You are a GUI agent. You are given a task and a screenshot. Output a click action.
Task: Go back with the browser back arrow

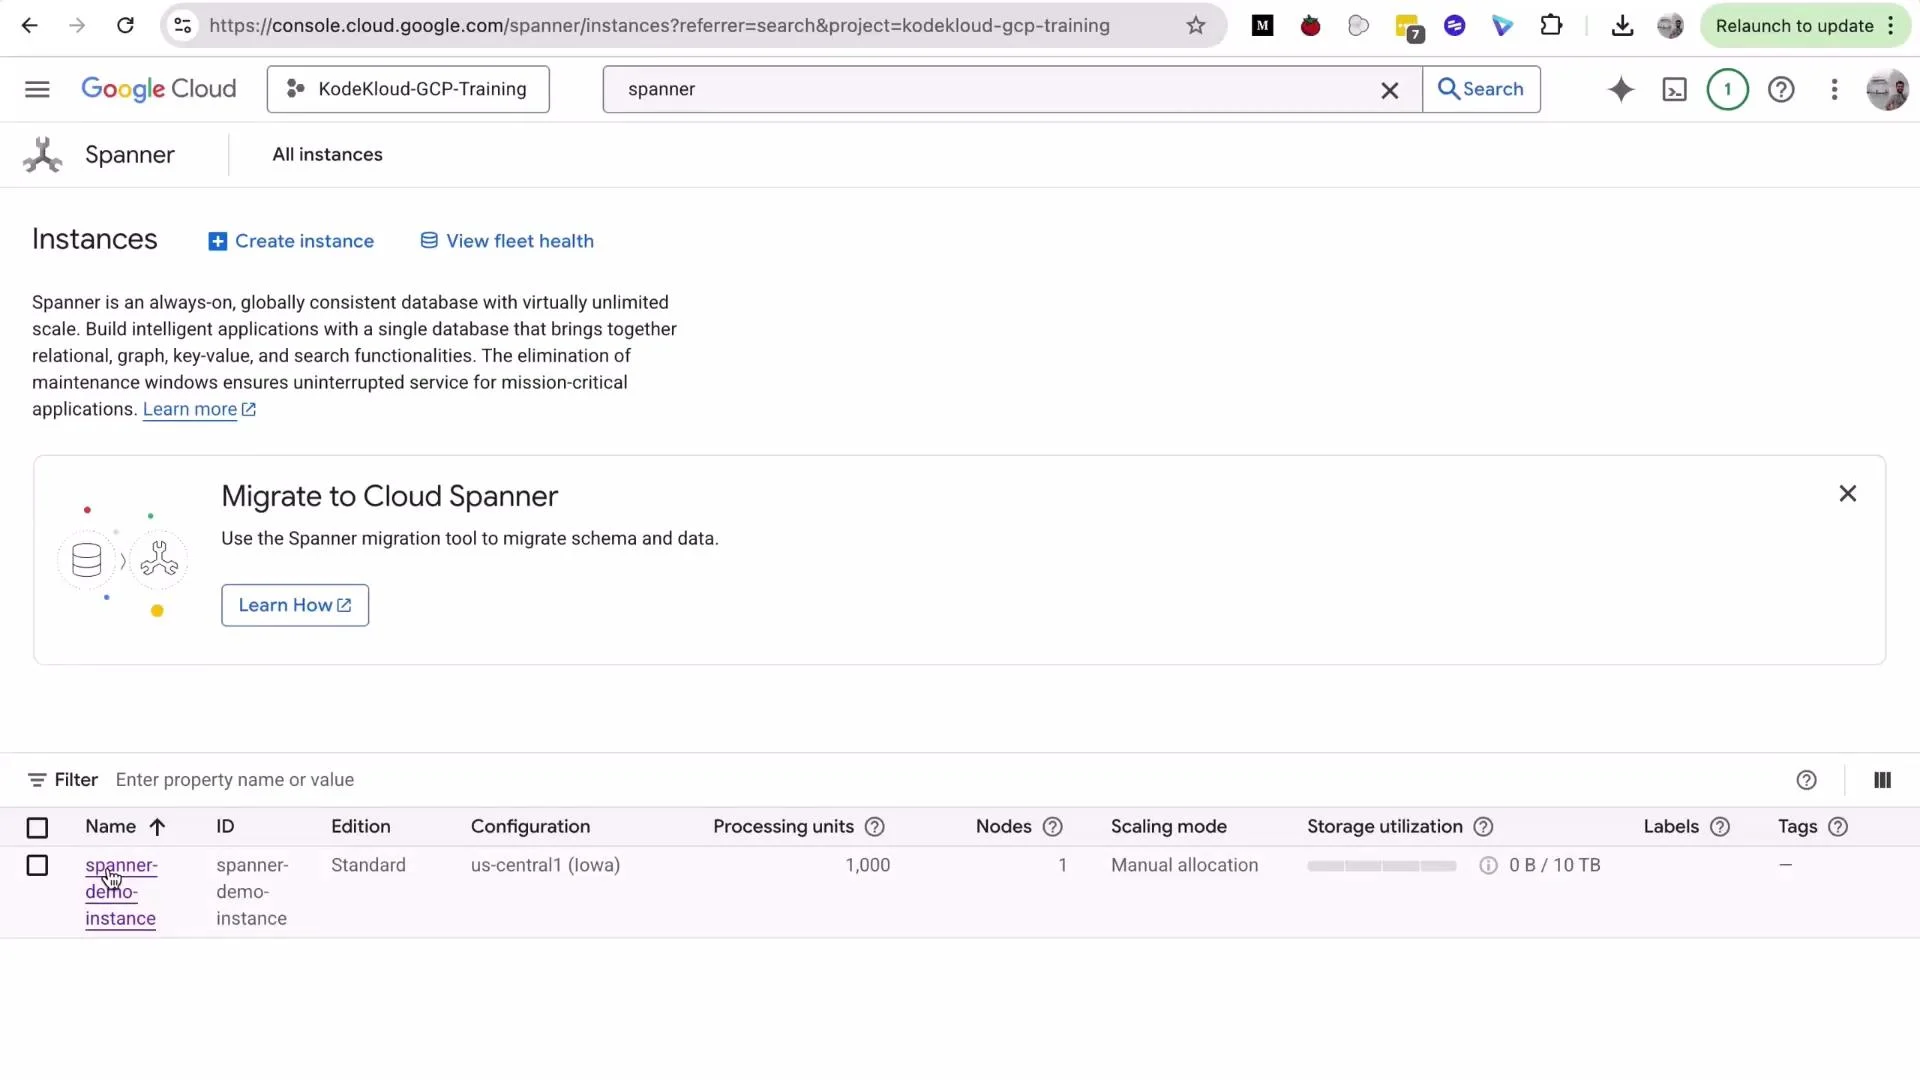pyautogui.click(x=30, y=26)
